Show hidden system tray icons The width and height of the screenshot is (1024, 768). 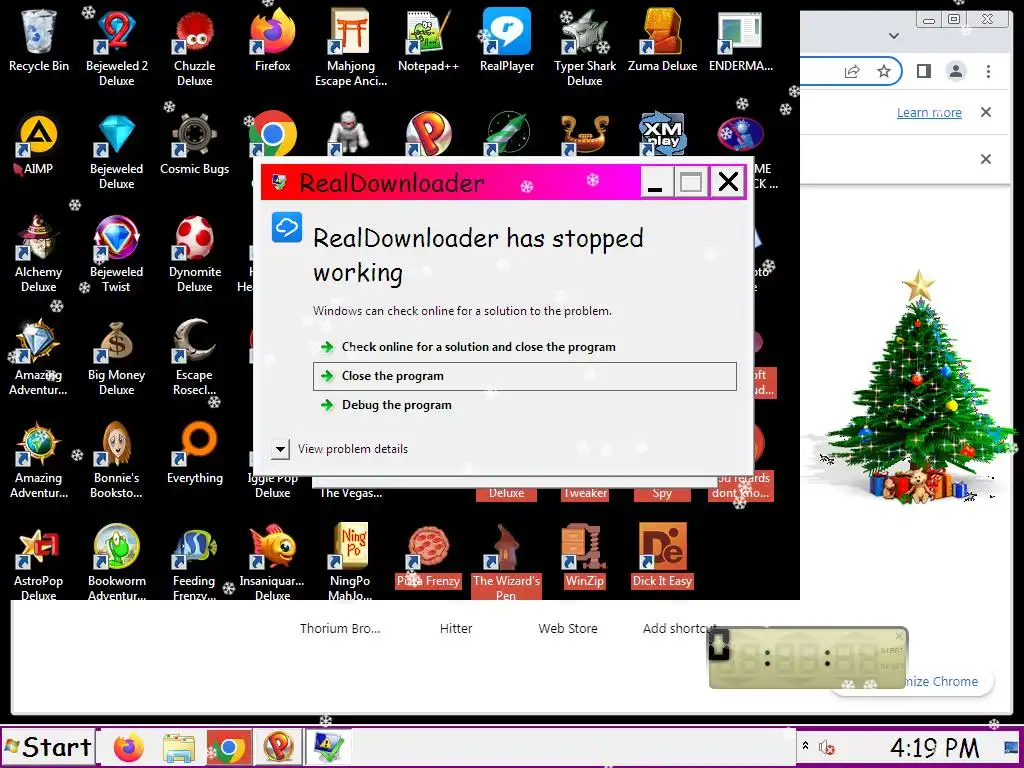(x=805, y=746)
